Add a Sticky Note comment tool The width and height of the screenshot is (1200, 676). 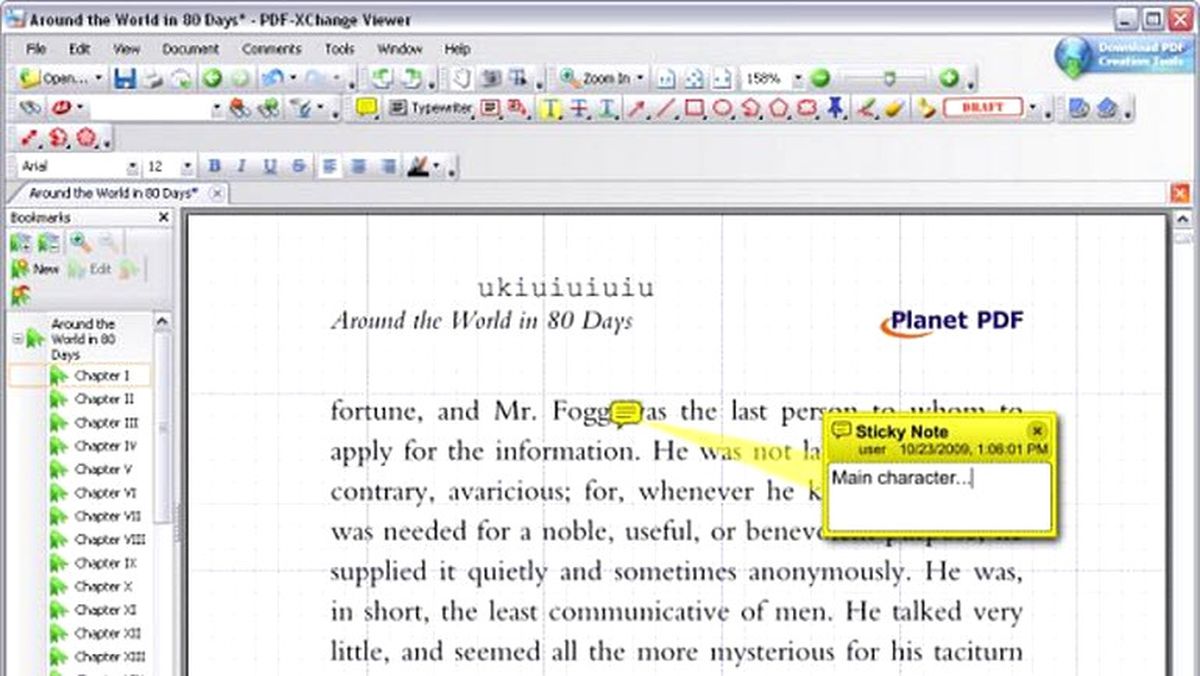[x=367, y=107]
